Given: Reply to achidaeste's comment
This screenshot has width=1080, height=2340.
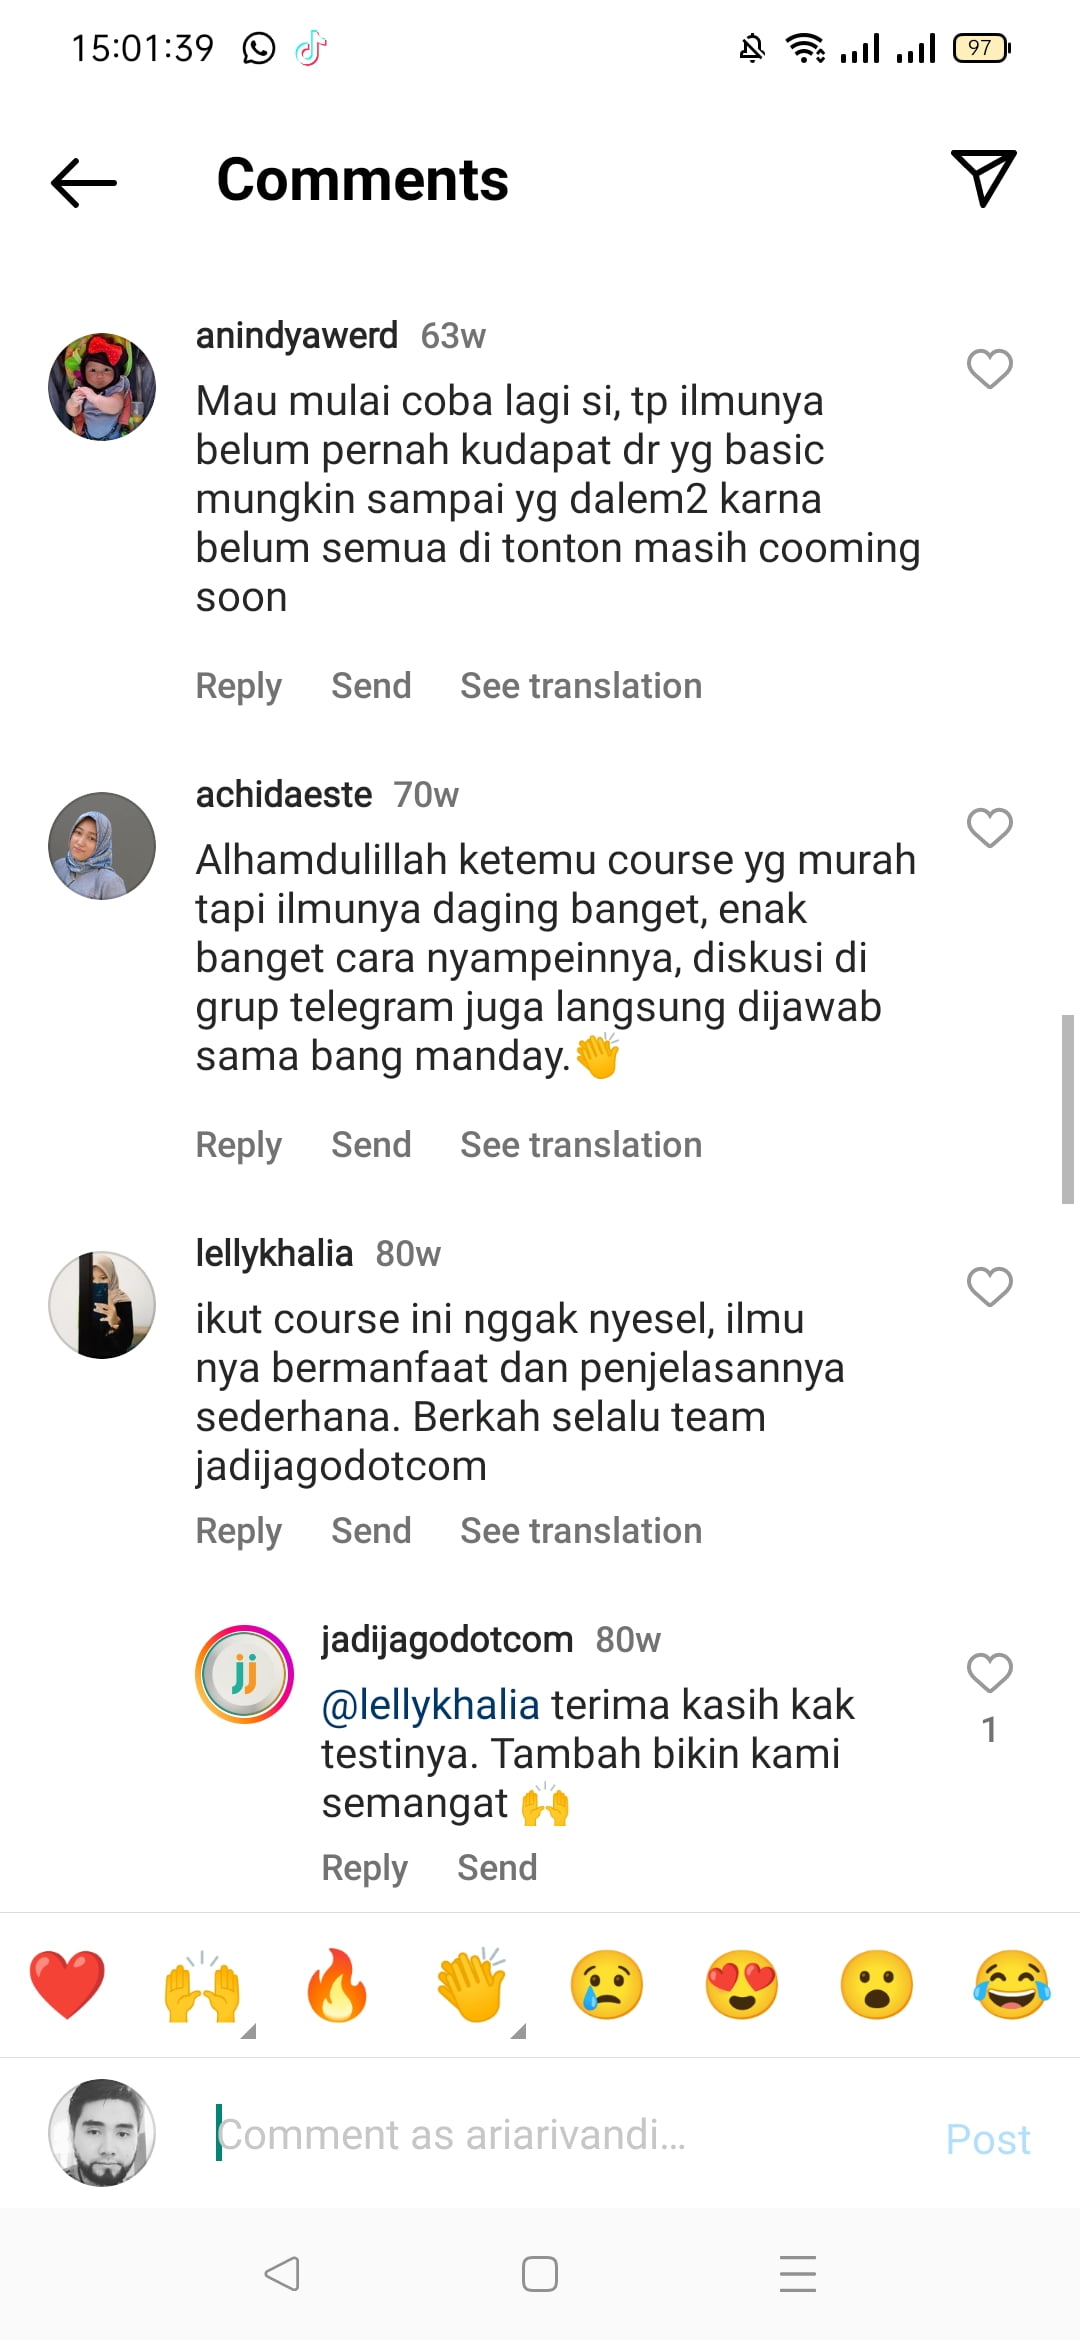Looking at the screenshot, I should [x=238, y=1146].
